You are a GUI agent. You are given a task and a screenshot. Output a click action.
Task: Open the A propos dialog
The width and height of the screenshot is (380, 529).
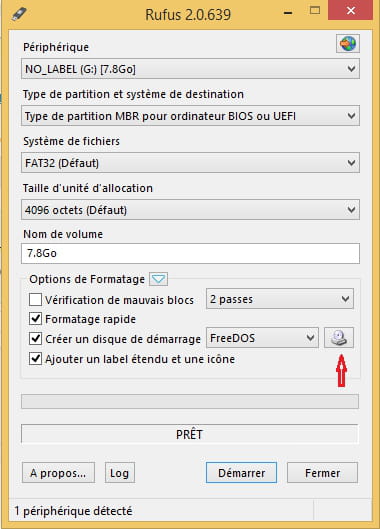point(58,473)
